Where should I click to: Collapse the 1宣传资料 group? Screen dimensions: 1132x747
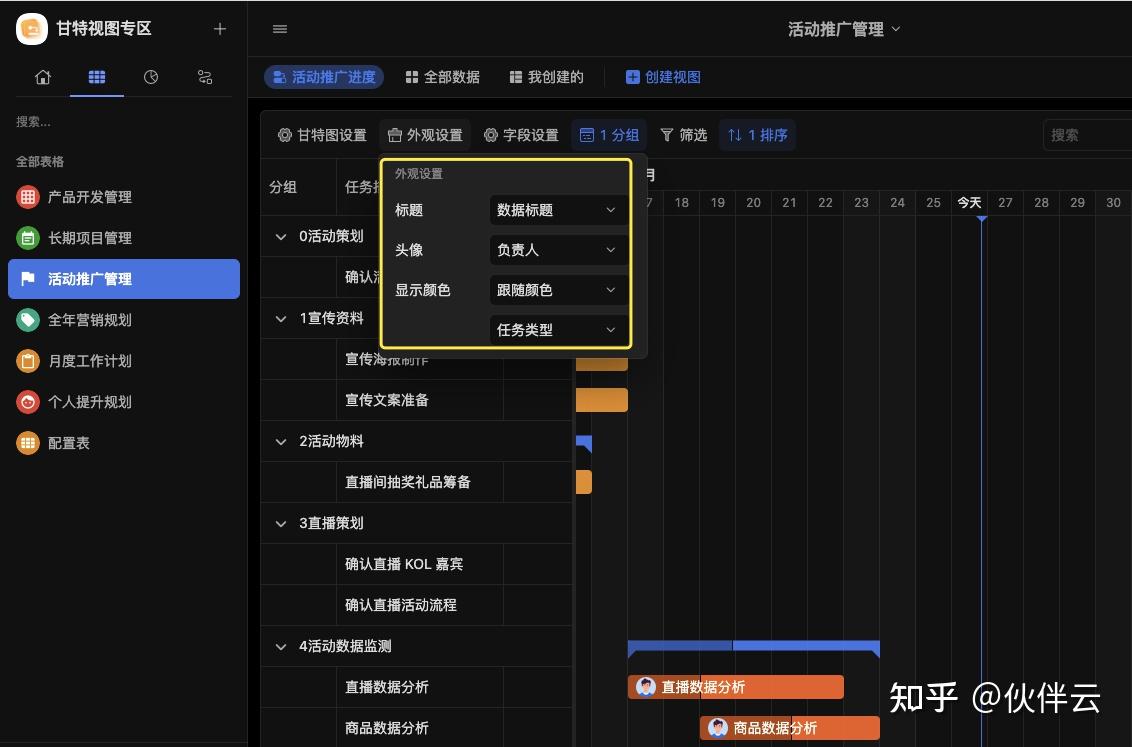[x=281, y=318]
